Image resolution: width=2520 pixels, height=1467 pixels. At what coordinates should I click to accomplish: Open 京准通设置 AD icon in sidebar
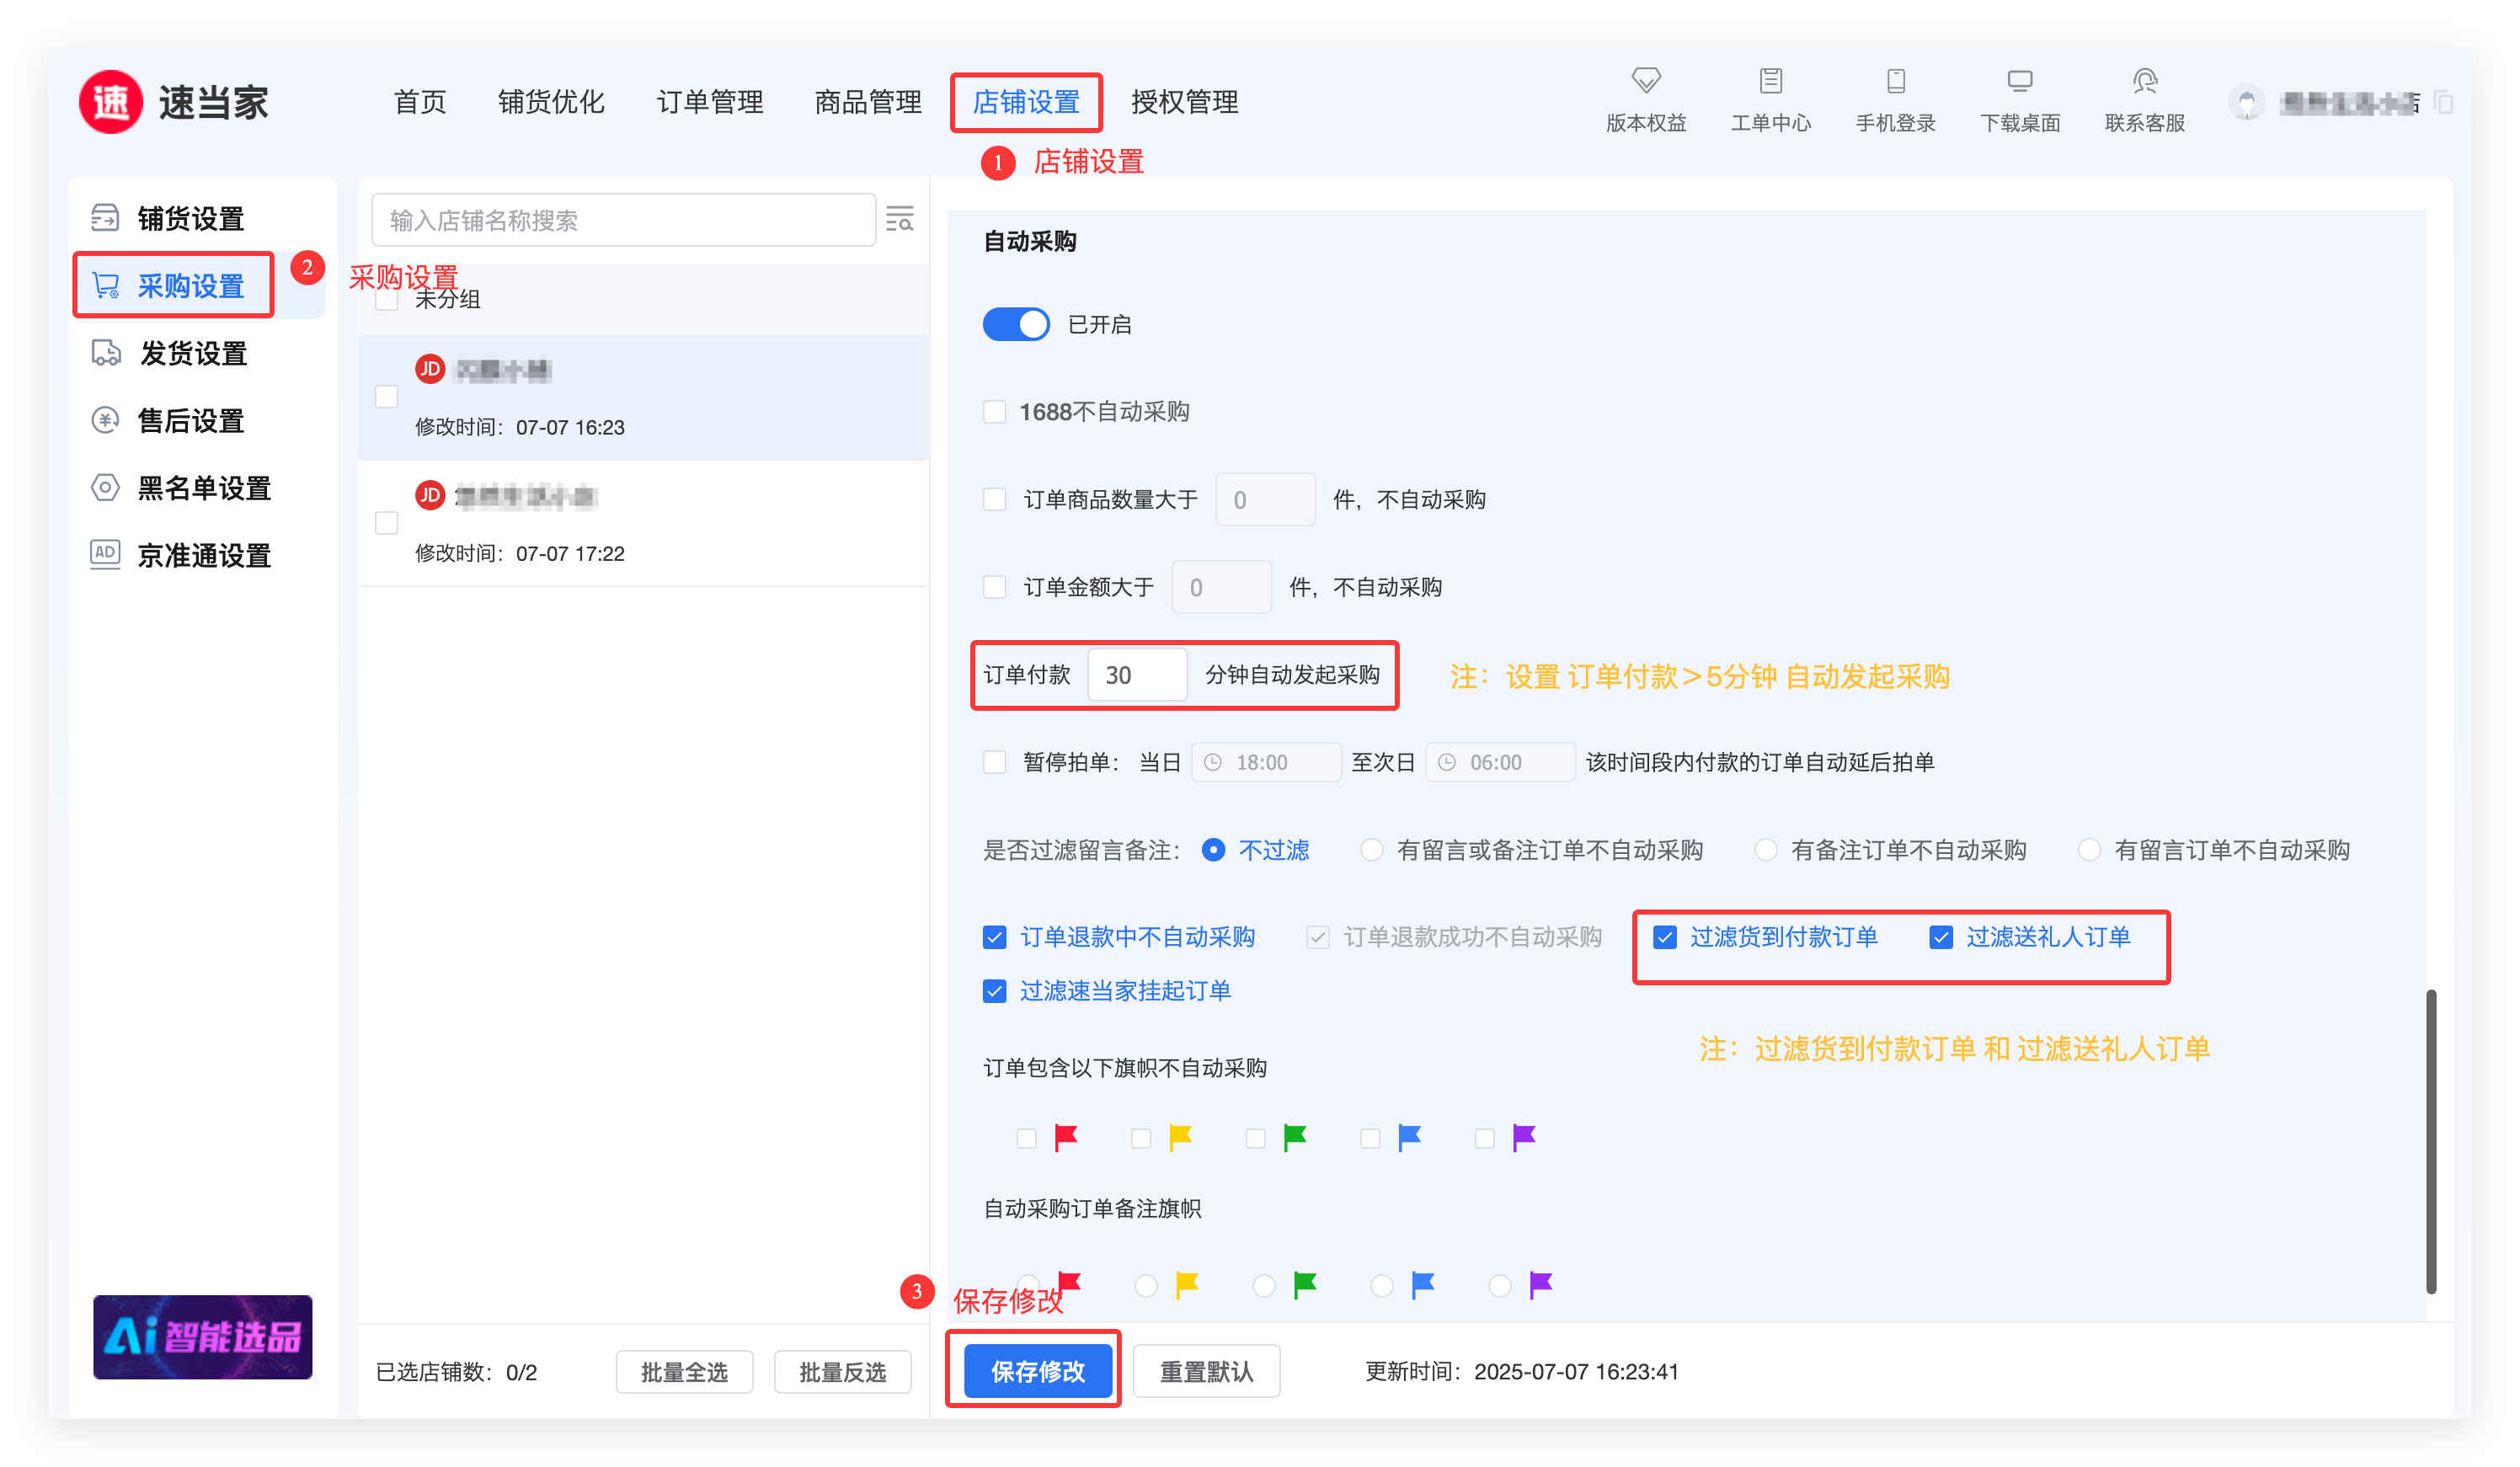(x=105, y=554)
